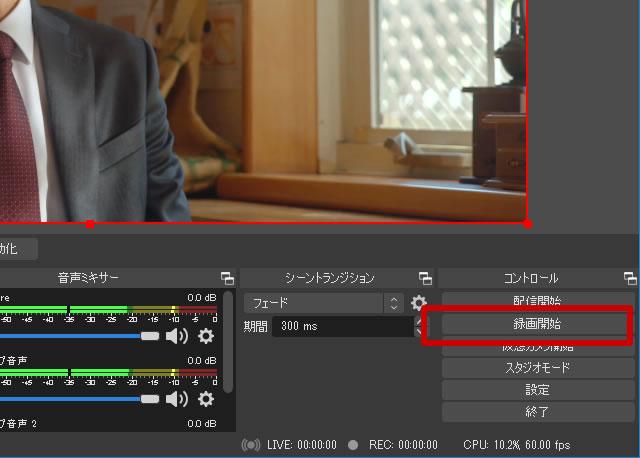Click the 配信開始 button
The width and height of the screenshot is (640, 458).
[x=536, y=302]
